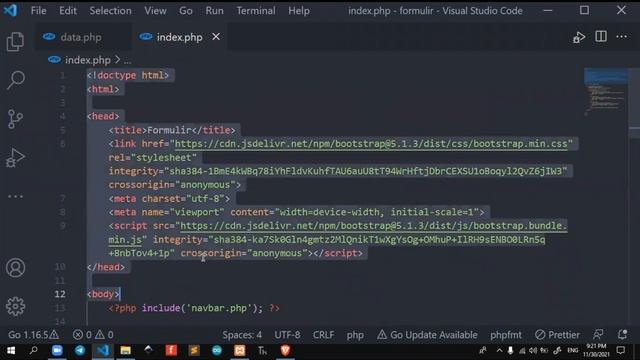Open the View menu
The image size is (640, 360).
tap(155, 11)
